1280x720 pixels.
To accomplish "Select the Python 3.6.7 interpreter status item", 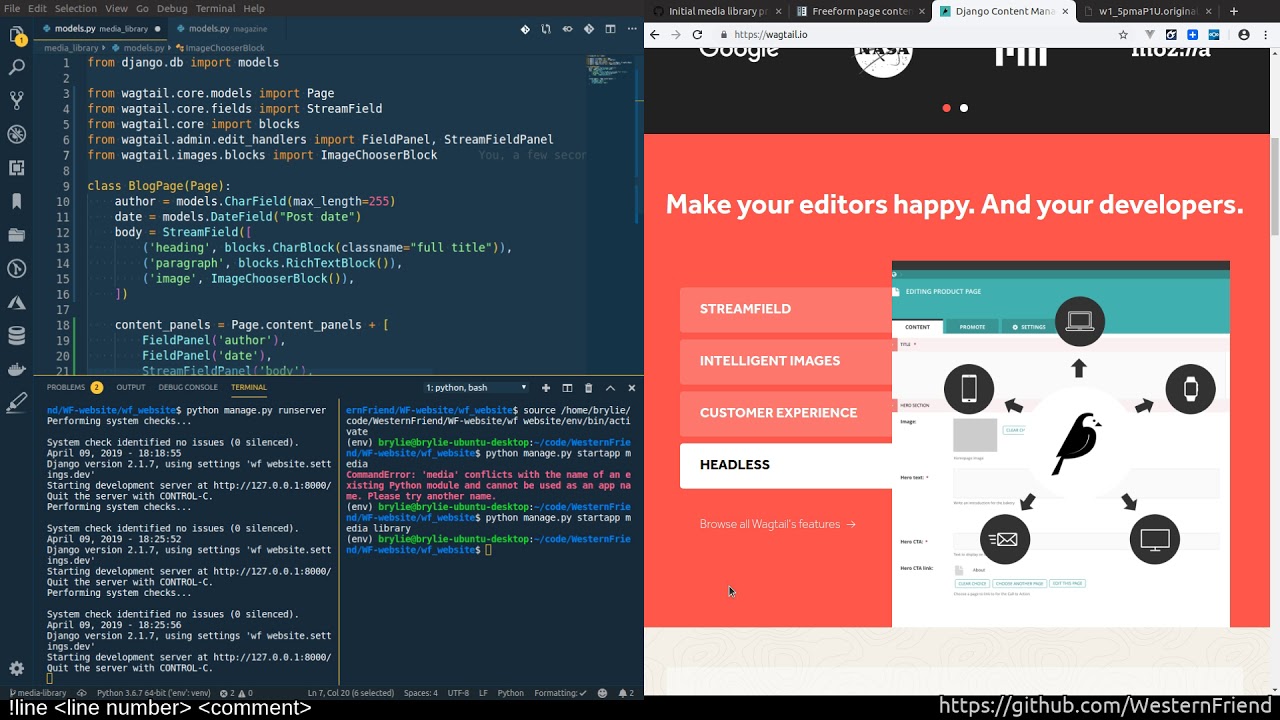I will click(x=153, y=693).
